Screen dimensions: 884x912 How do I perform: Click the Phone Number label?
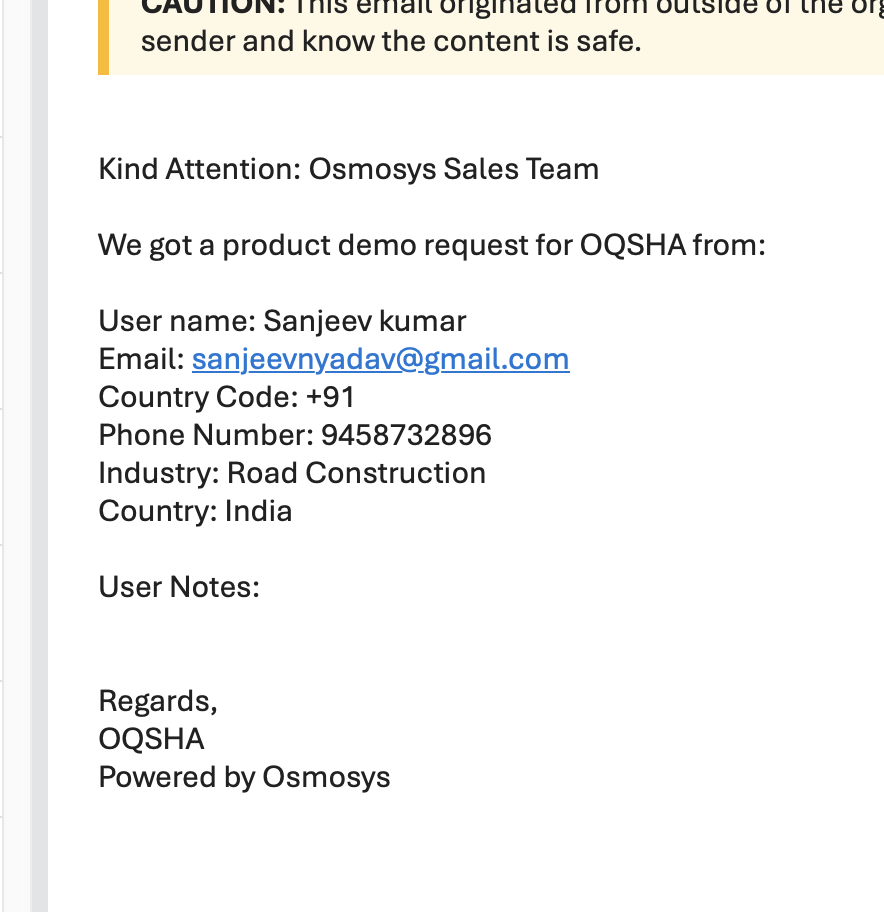(x=206, y=435)
